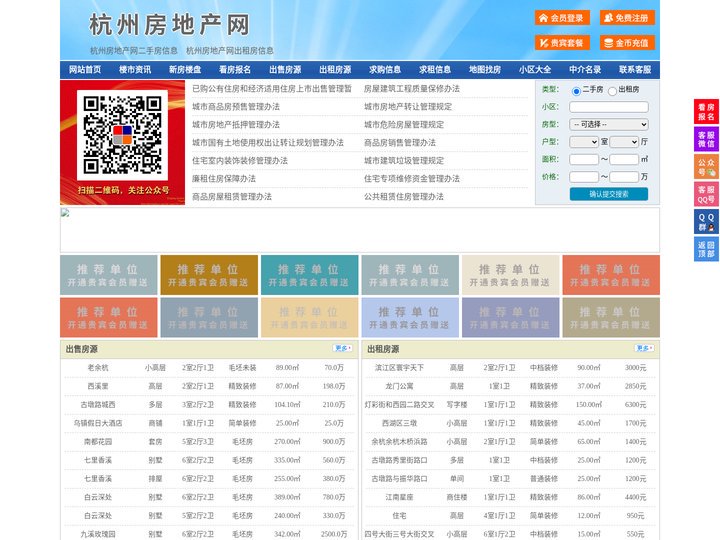
Task: Open link 商品房屋租赁管理办法
Action: click(x=232, y=197)
